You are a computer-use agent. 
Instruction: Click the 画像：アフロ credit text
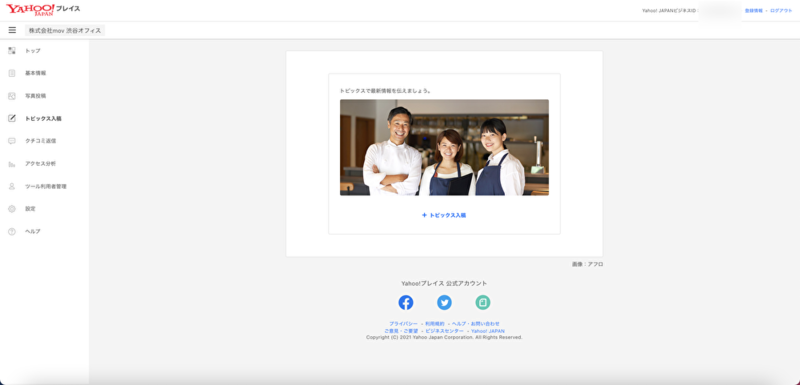(x=587, y=264)
